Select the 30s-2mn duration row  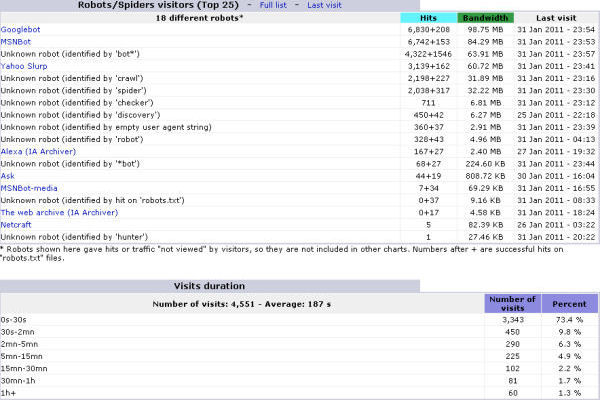[x=299, y=332]
